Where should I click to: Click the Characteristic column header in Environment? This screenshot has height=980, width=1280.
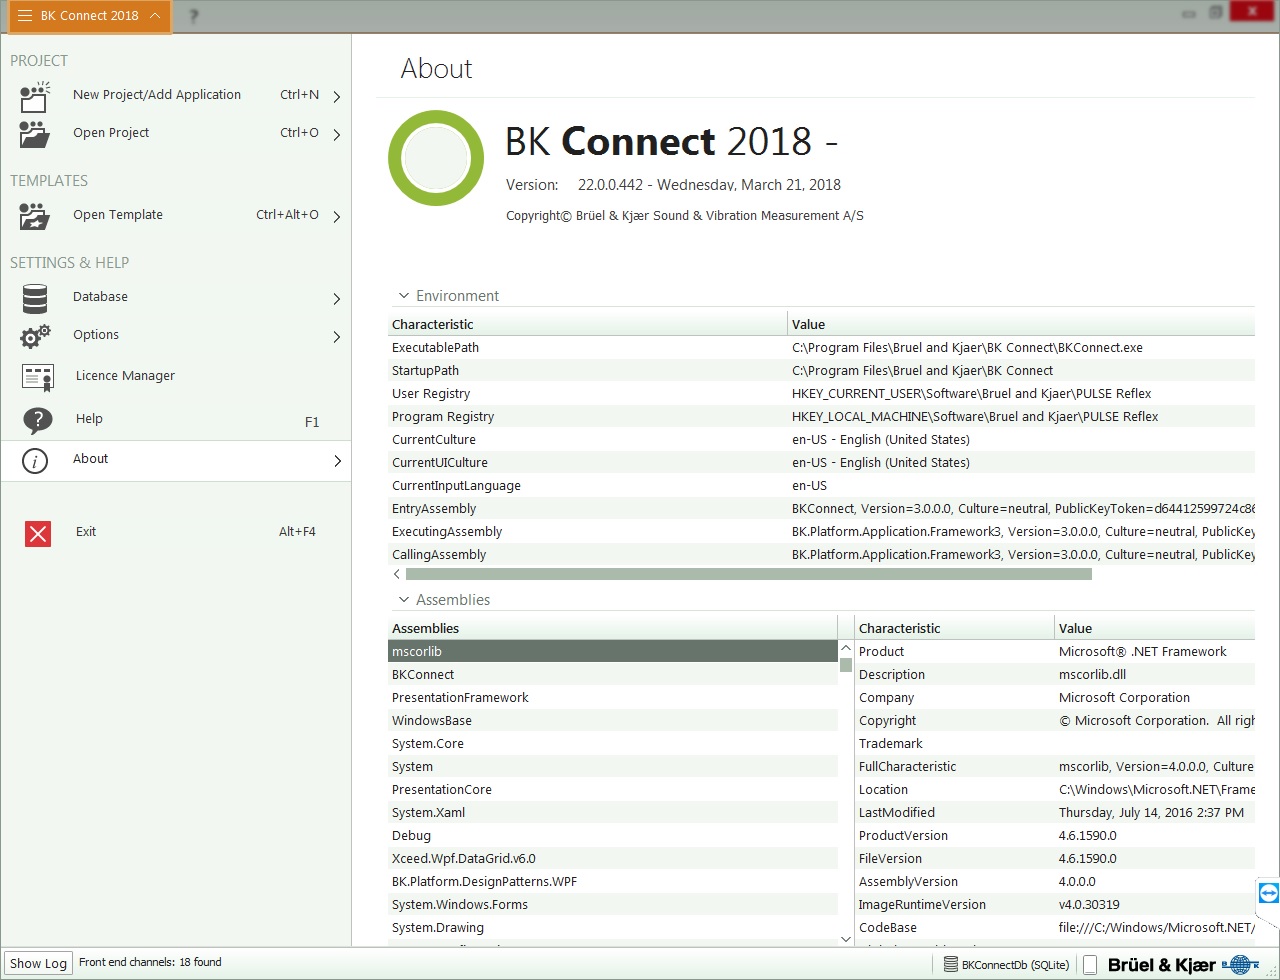click(x=587, y=324)
